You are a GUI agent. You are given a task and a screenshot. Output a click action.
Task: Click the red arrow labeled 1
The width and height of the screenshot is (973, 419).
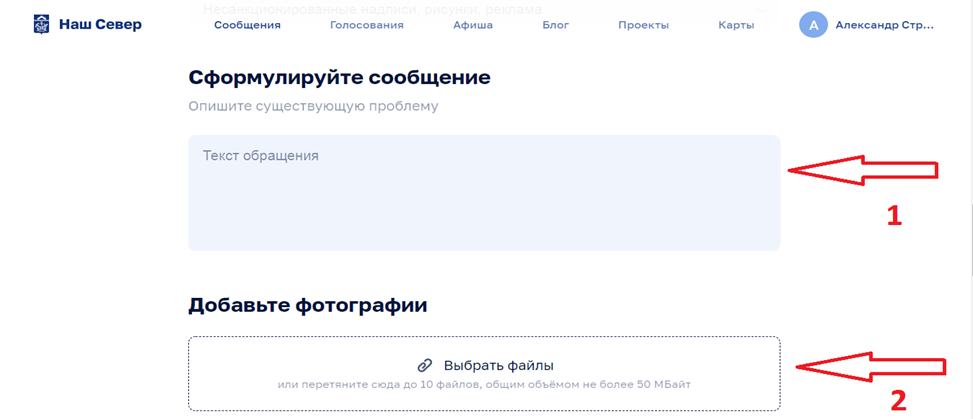864,170
